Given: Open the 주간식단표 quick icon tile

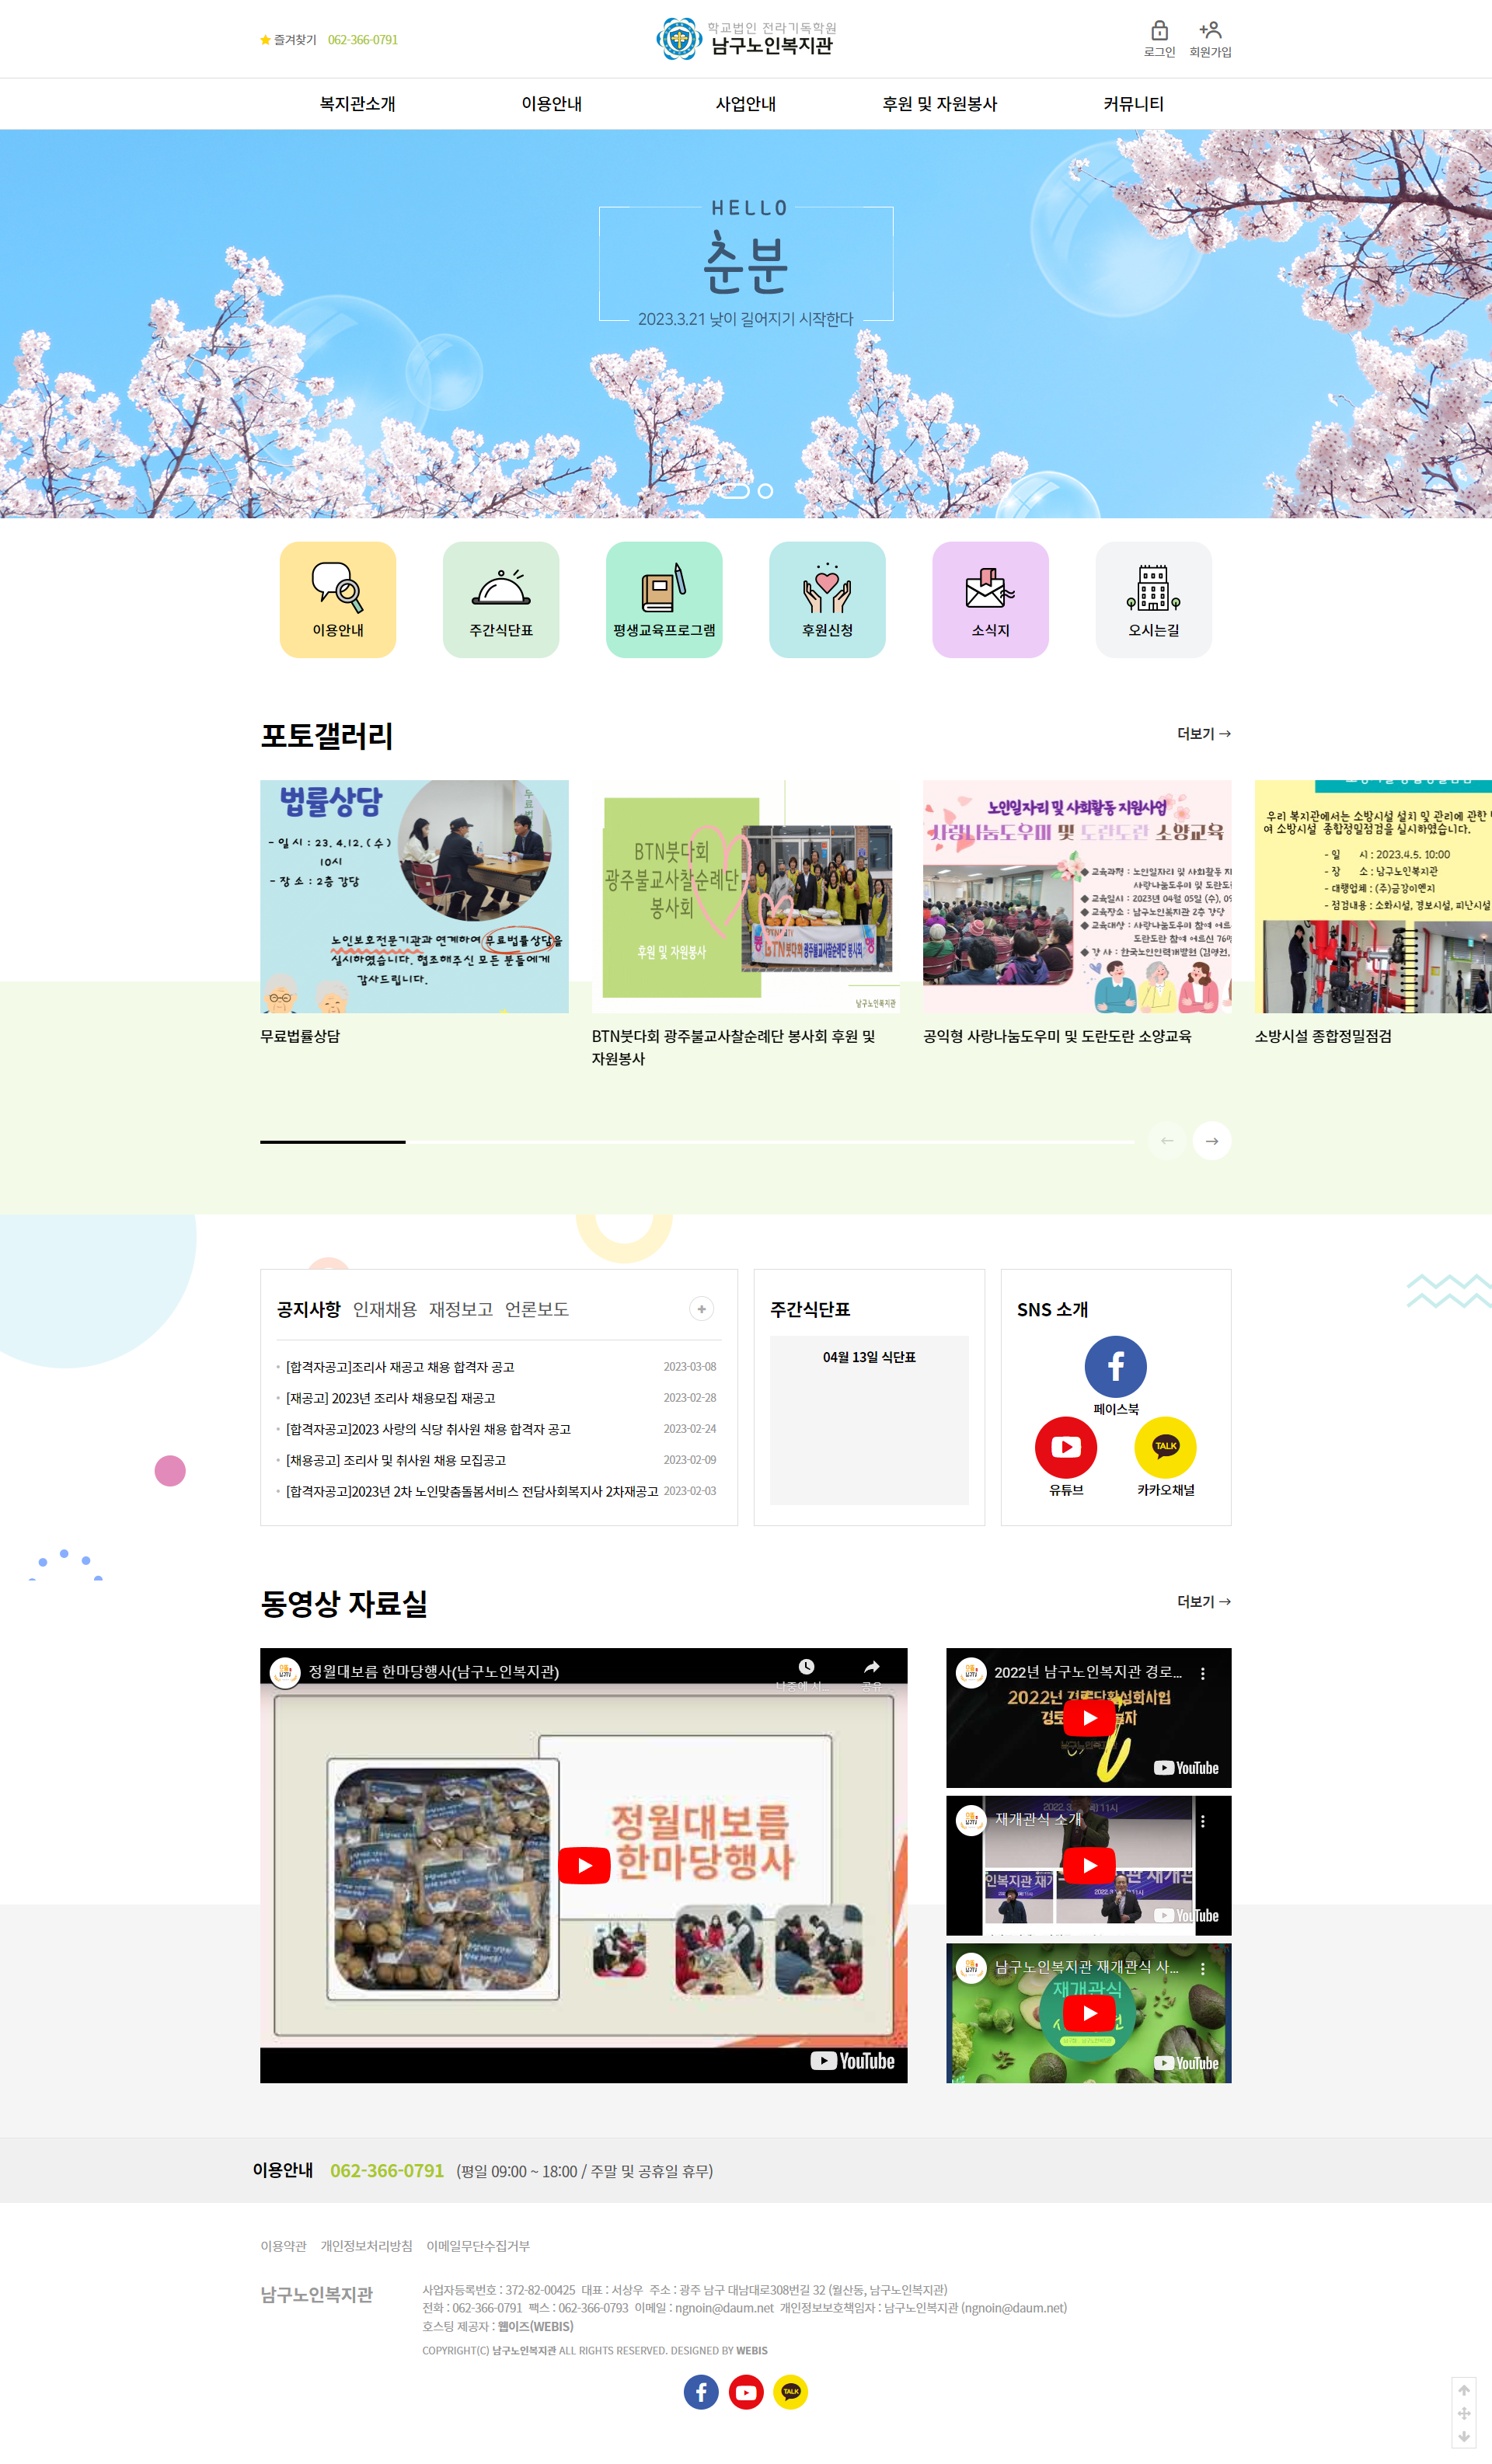Looking at the screenshot, I should [501, 600].
